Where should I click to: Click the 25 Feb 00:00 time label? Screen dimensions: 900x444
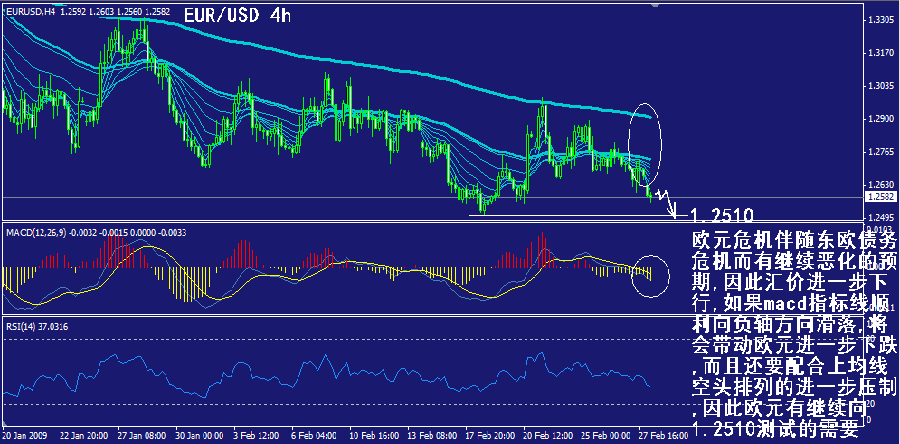pyautogui.click(x=608, y=435)
